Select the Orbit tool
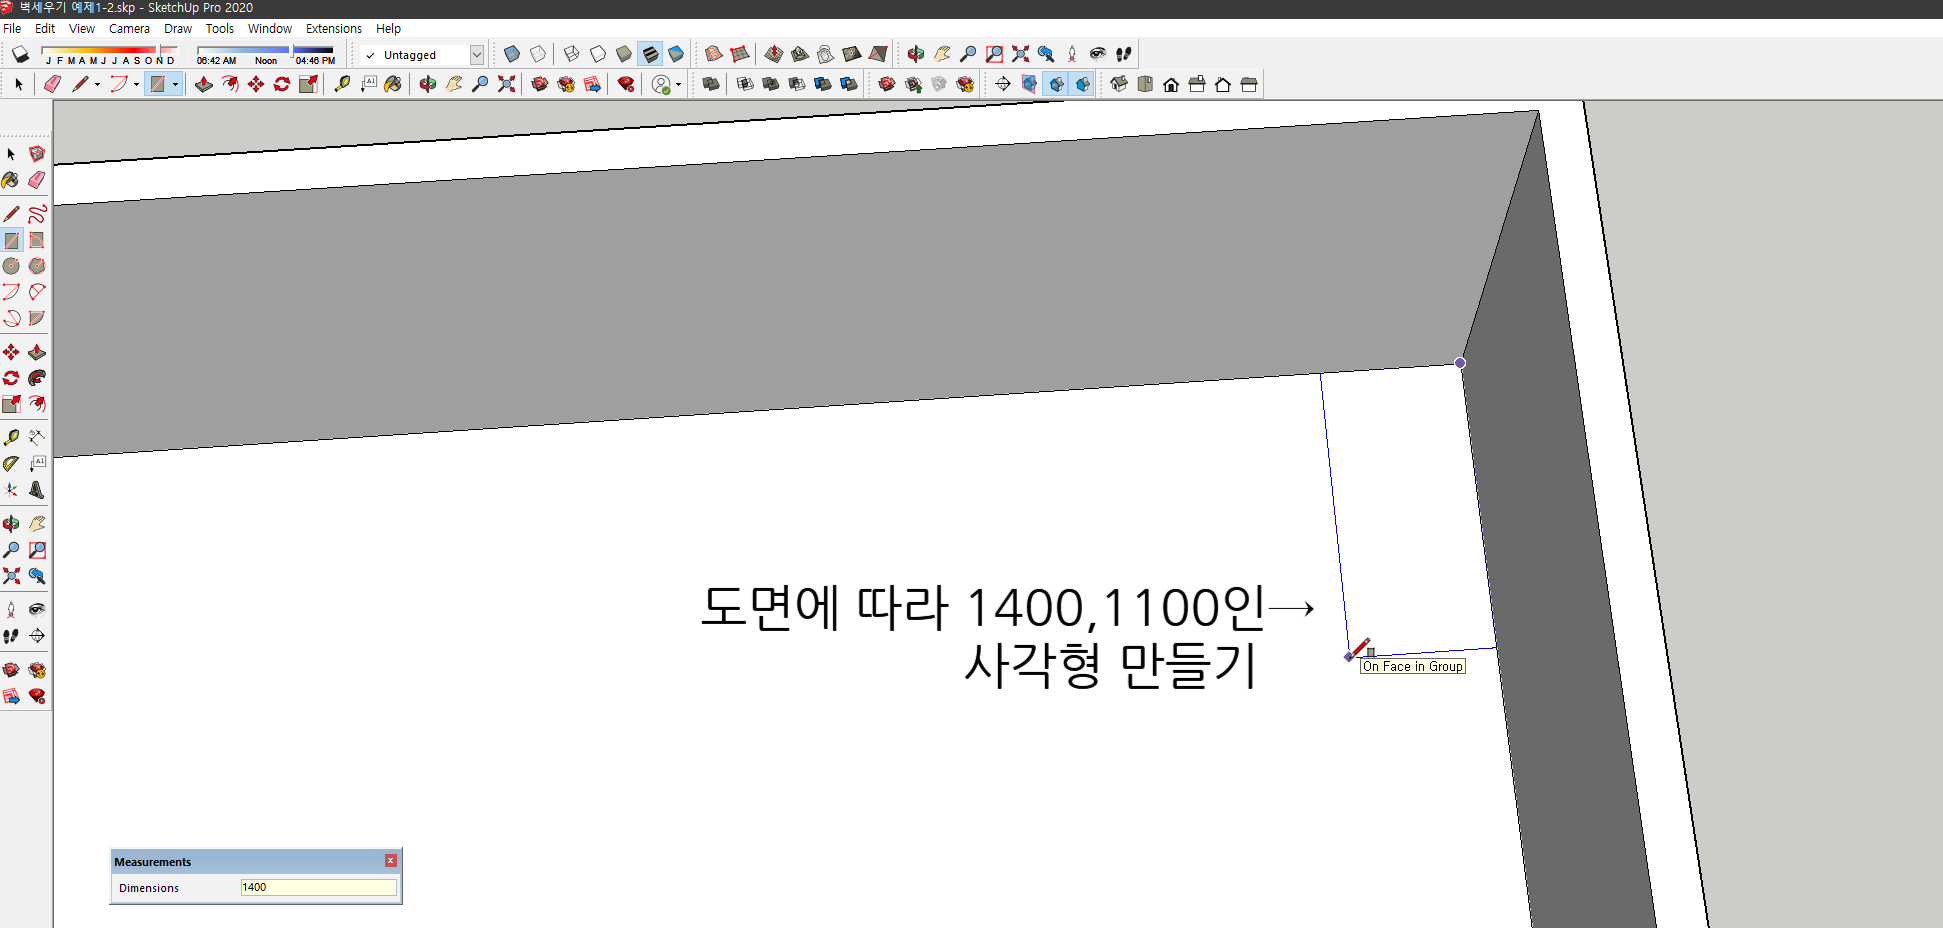Viewport: 1943px width, 928px height. [x=427, y=84]
